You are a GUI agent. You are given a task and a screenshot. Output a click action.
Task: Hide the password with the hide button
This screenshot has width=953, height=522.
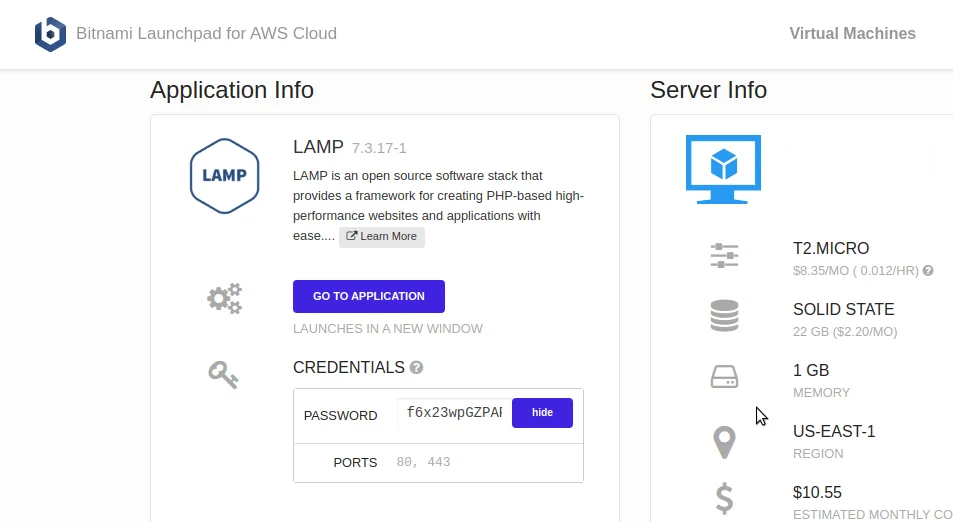click(542, 413)
